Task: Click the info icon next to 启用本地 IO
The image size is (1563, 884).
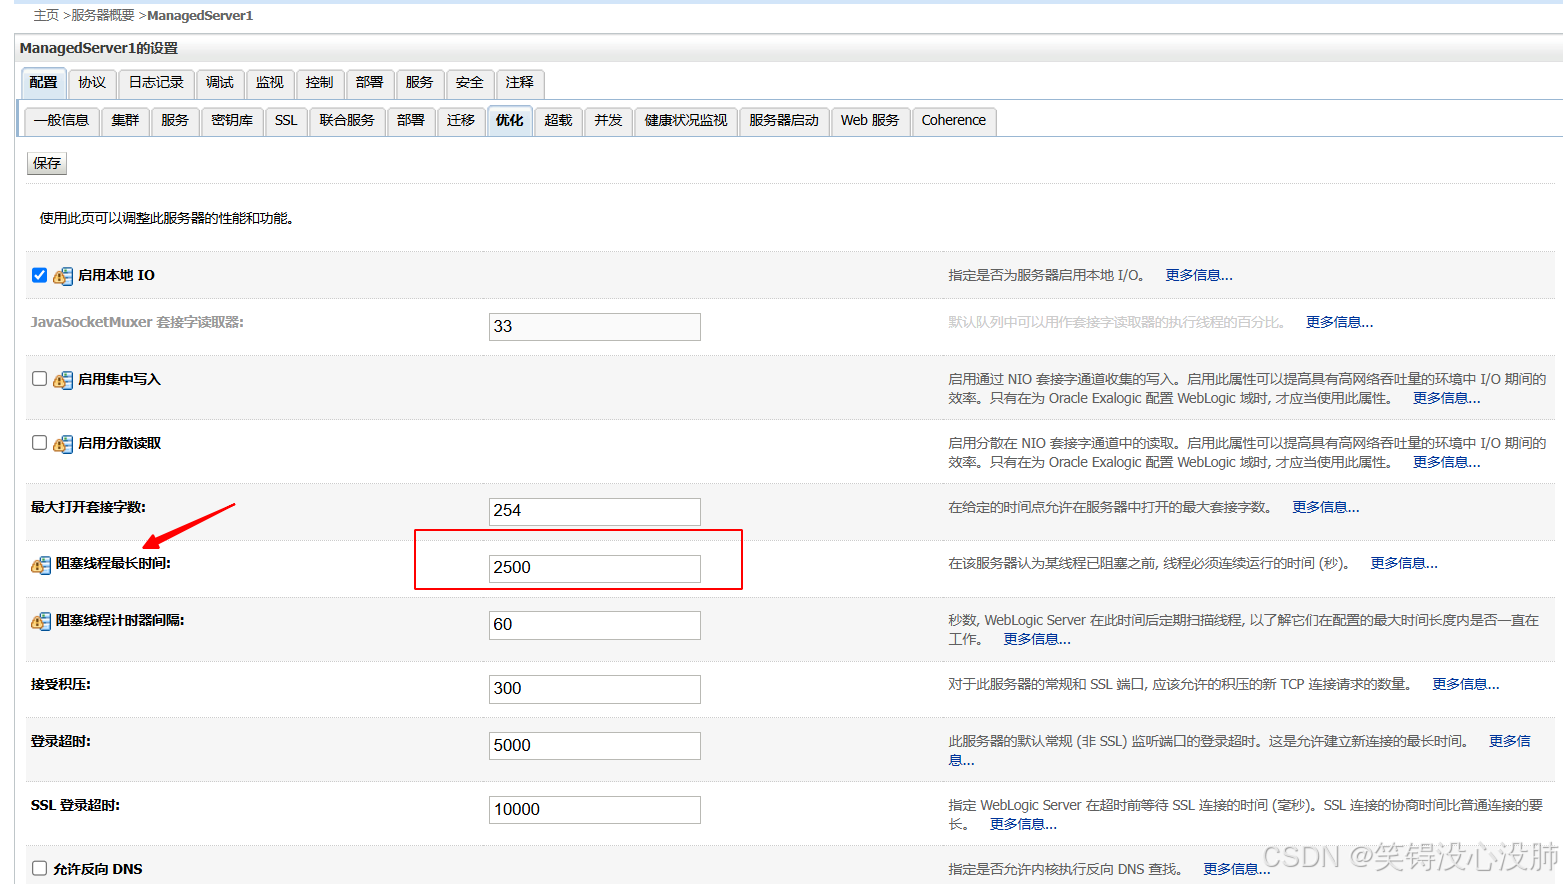Action: (x=62, y=275)
